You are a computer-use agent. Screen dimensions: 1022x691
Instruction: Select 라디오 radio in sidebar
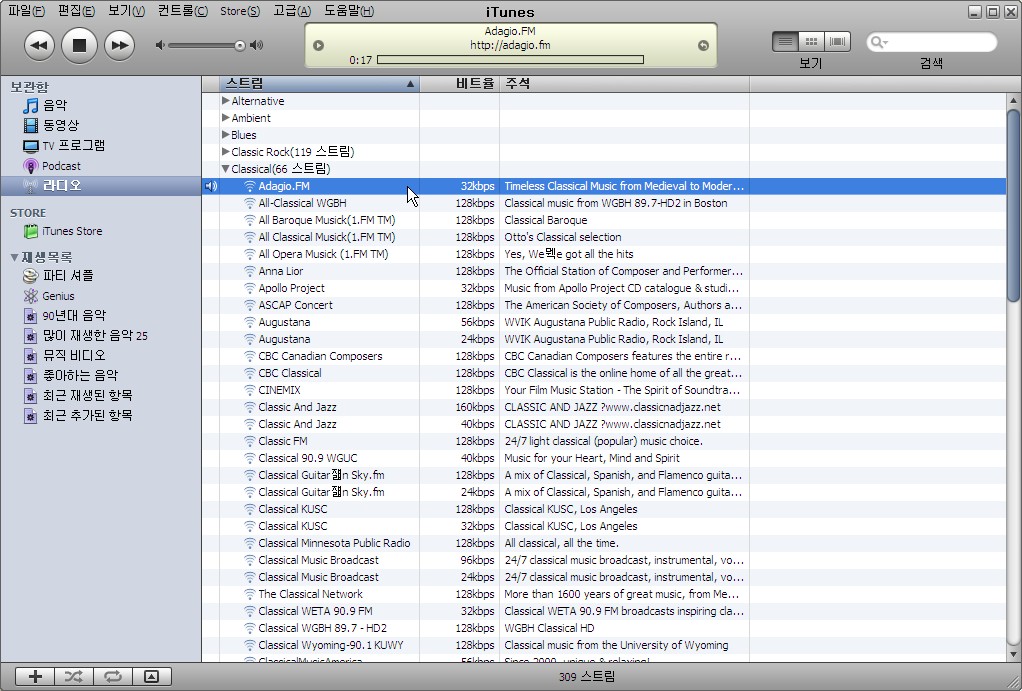(x=101, y=186)
